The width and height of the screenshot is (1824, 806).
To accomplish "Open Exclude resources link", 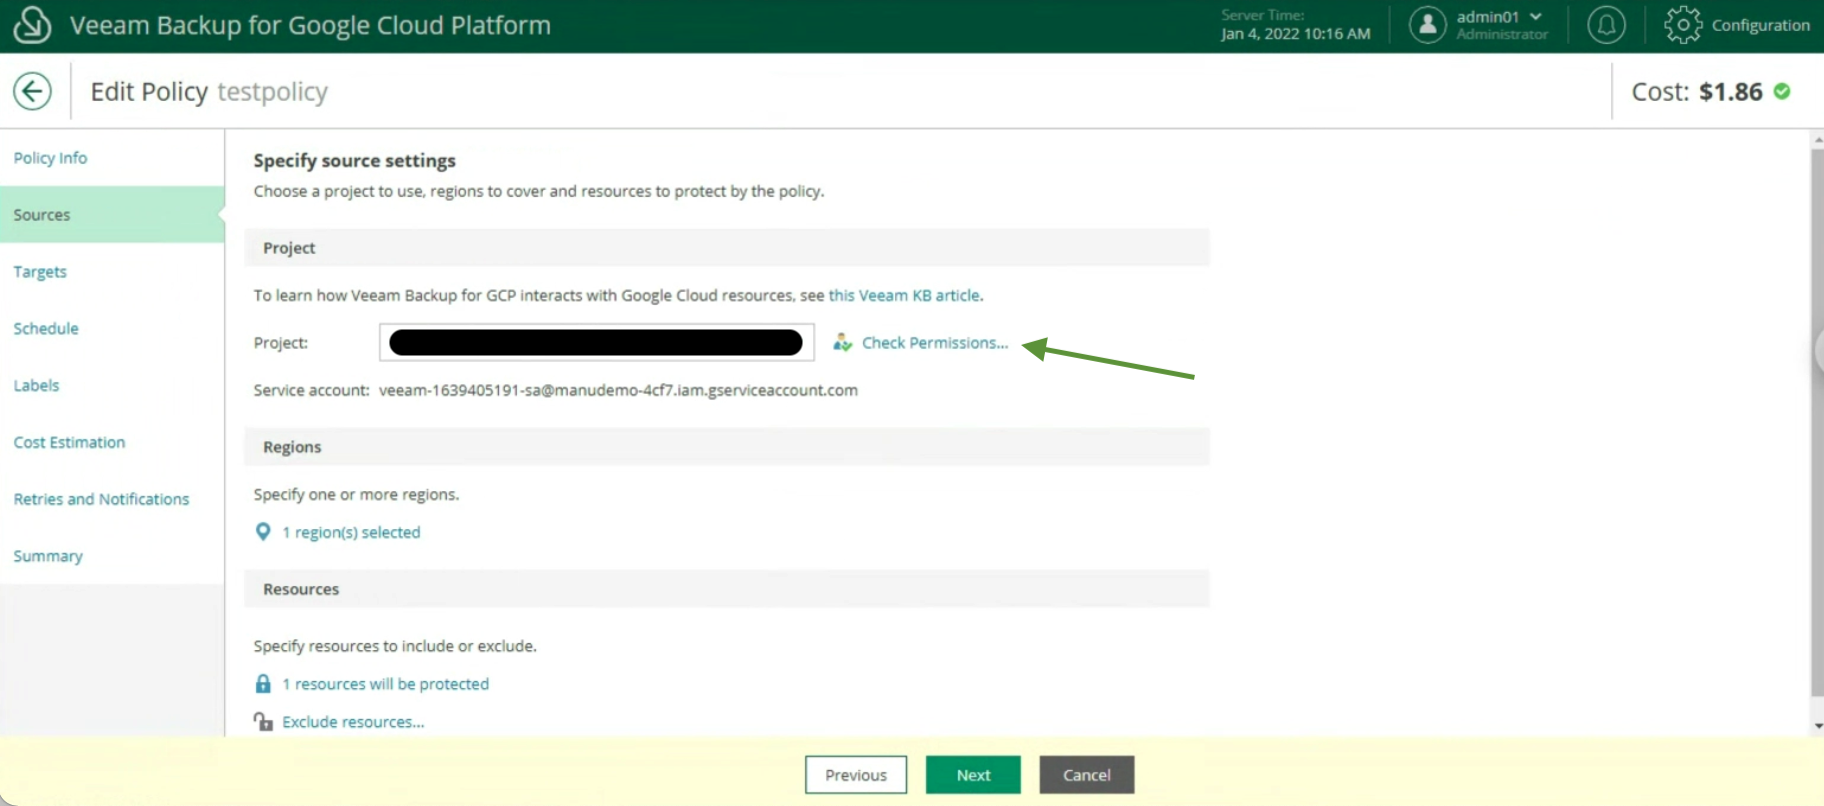I will [353, 722].
